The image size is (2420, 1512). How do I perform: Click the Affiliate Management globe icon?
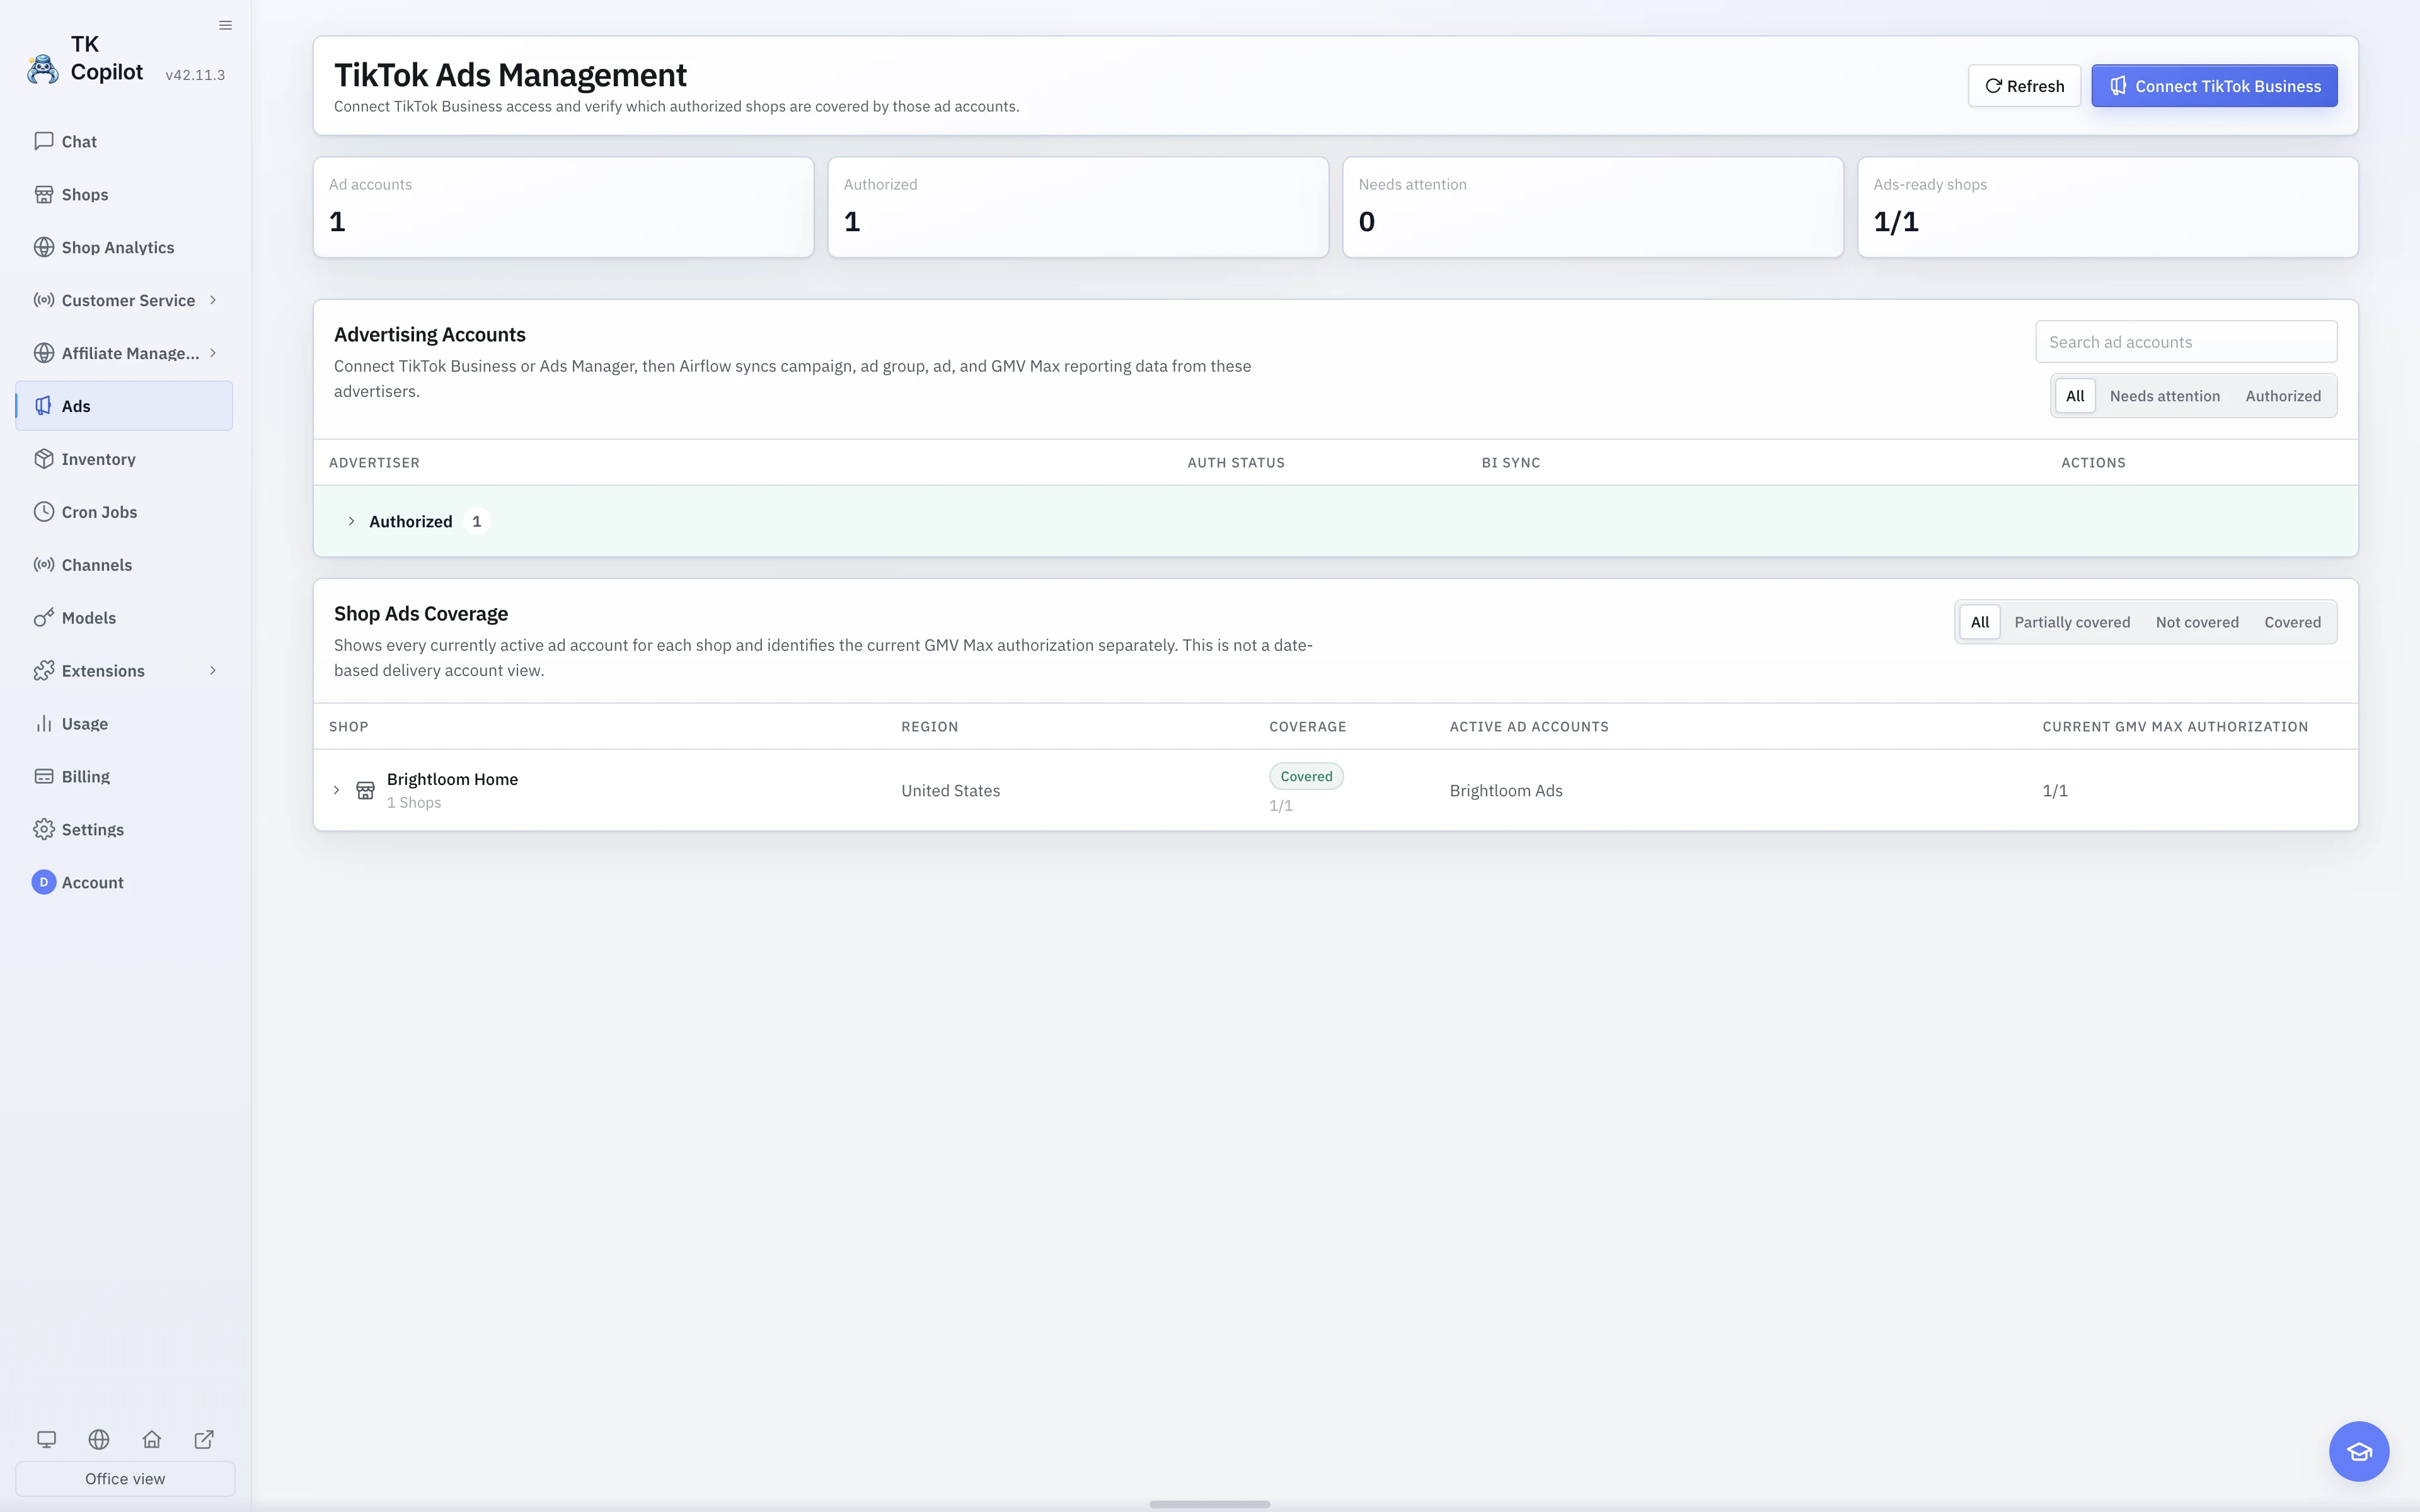pos(44,353)
